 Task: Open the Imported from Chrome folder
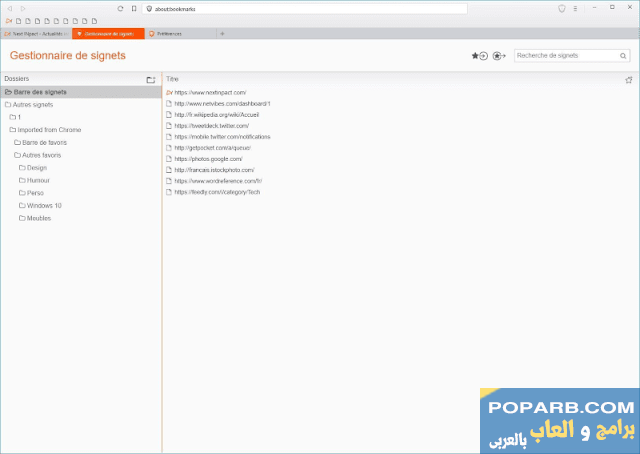48,130
